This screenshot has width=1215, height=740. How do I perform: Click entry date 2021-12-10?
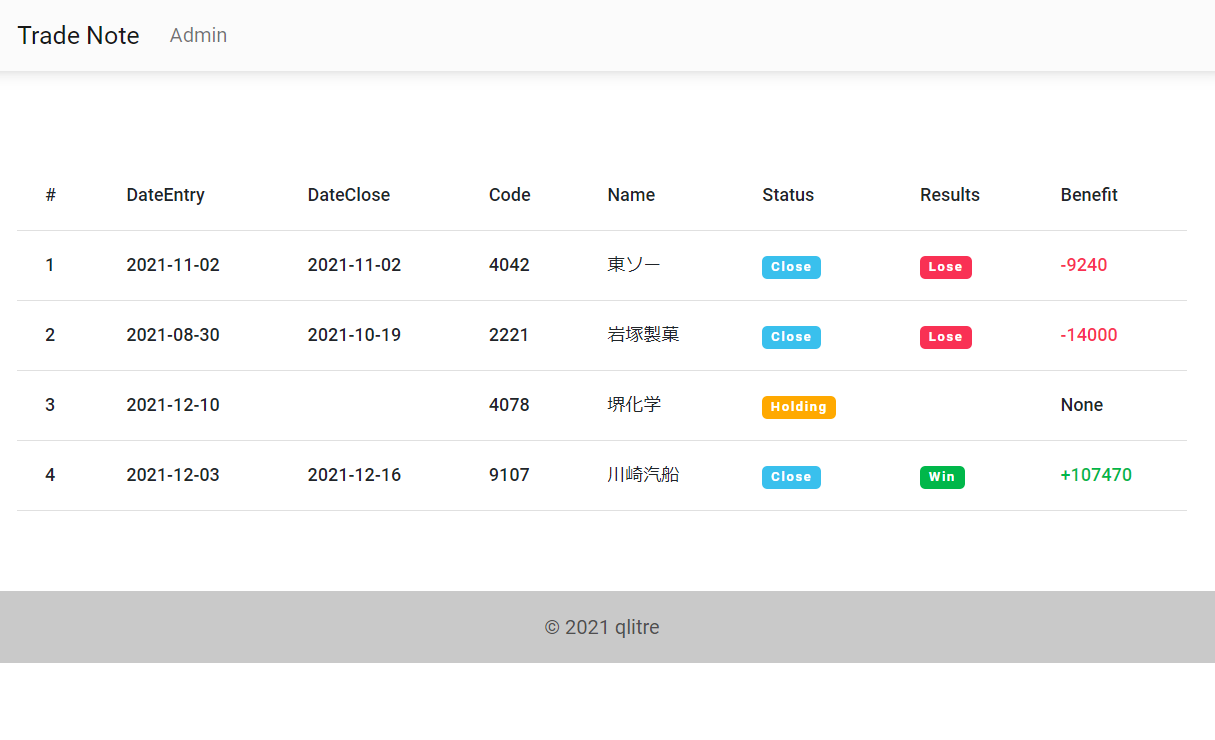click(173, 405)
